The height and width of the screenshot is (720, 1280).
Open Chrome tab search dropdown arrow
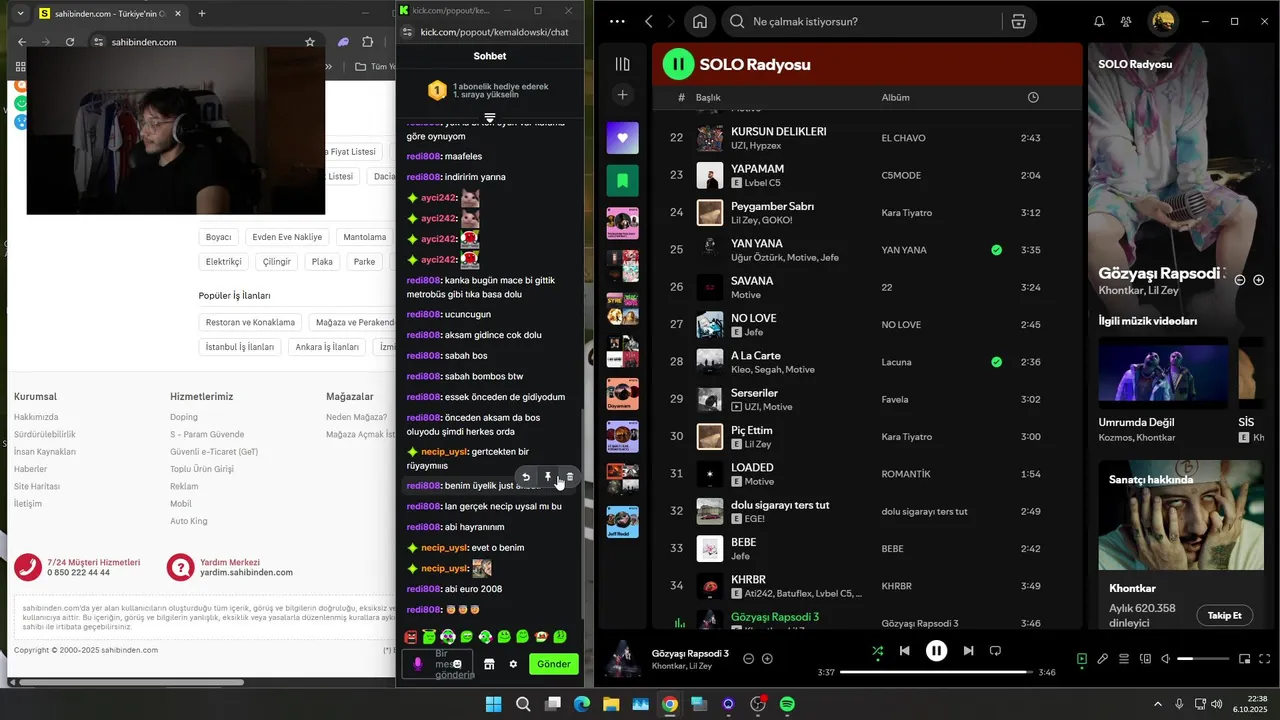pyautogui.click(x=21, y=13)
